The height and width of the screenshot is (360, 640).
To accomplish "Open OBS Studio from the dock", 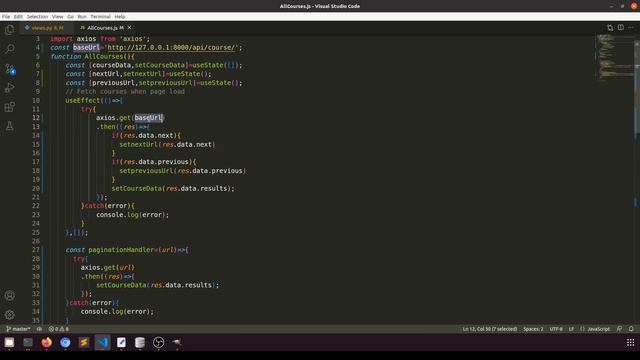I will pyautogui.click(x=158, y=342).
